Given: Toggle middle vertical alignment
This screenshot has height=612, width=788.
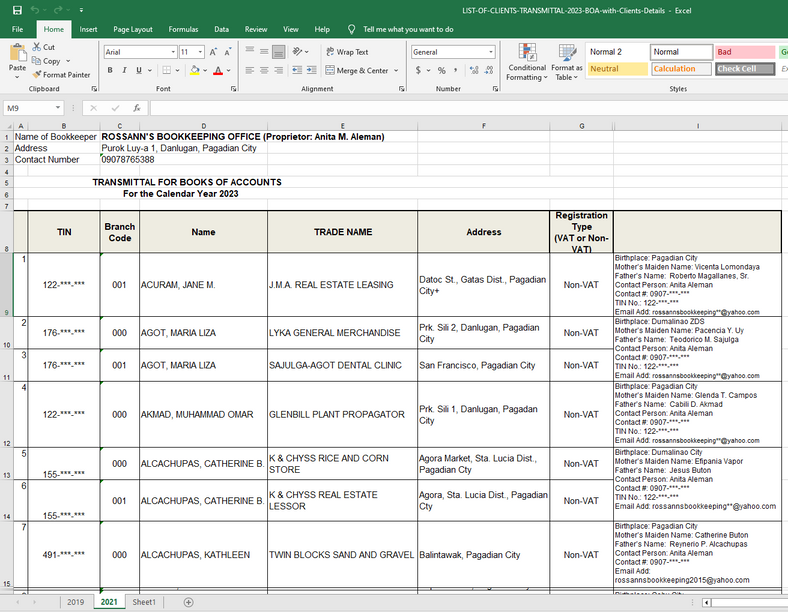Looking at the screenshot, I should click(264, 51).
